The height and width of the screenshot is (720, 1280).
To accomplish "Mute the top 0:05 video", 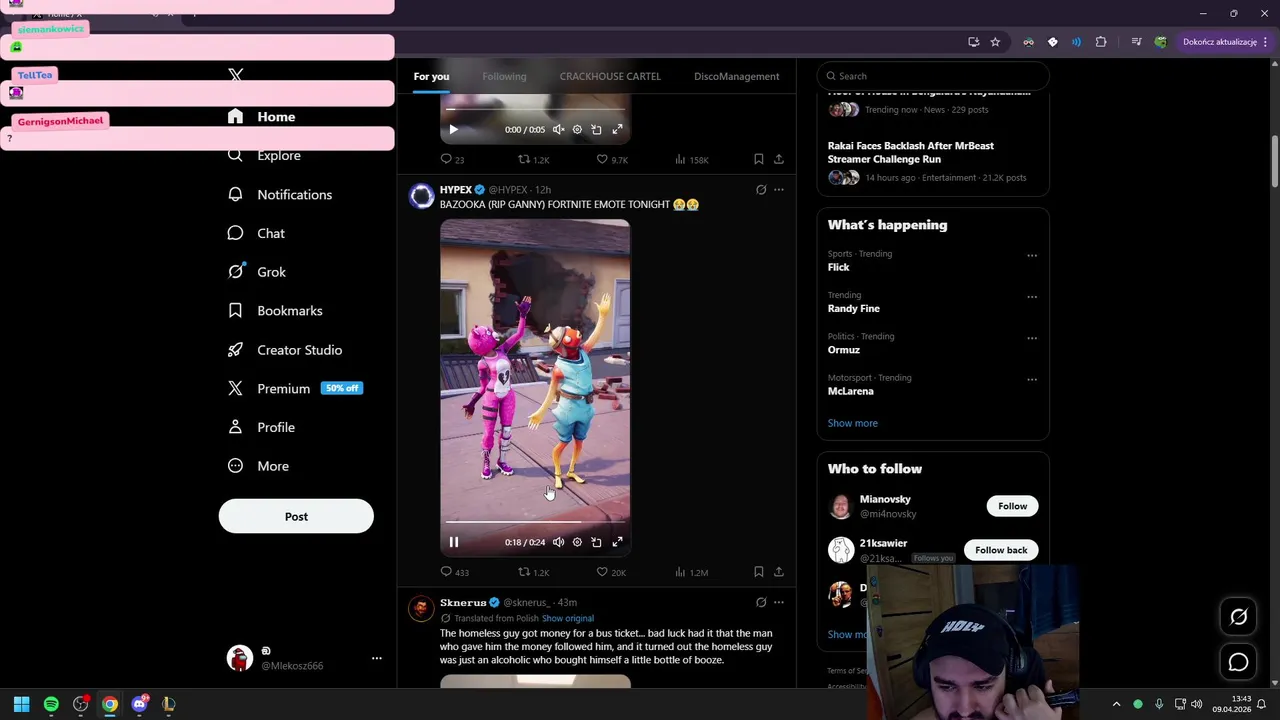I will pos(558,129).
